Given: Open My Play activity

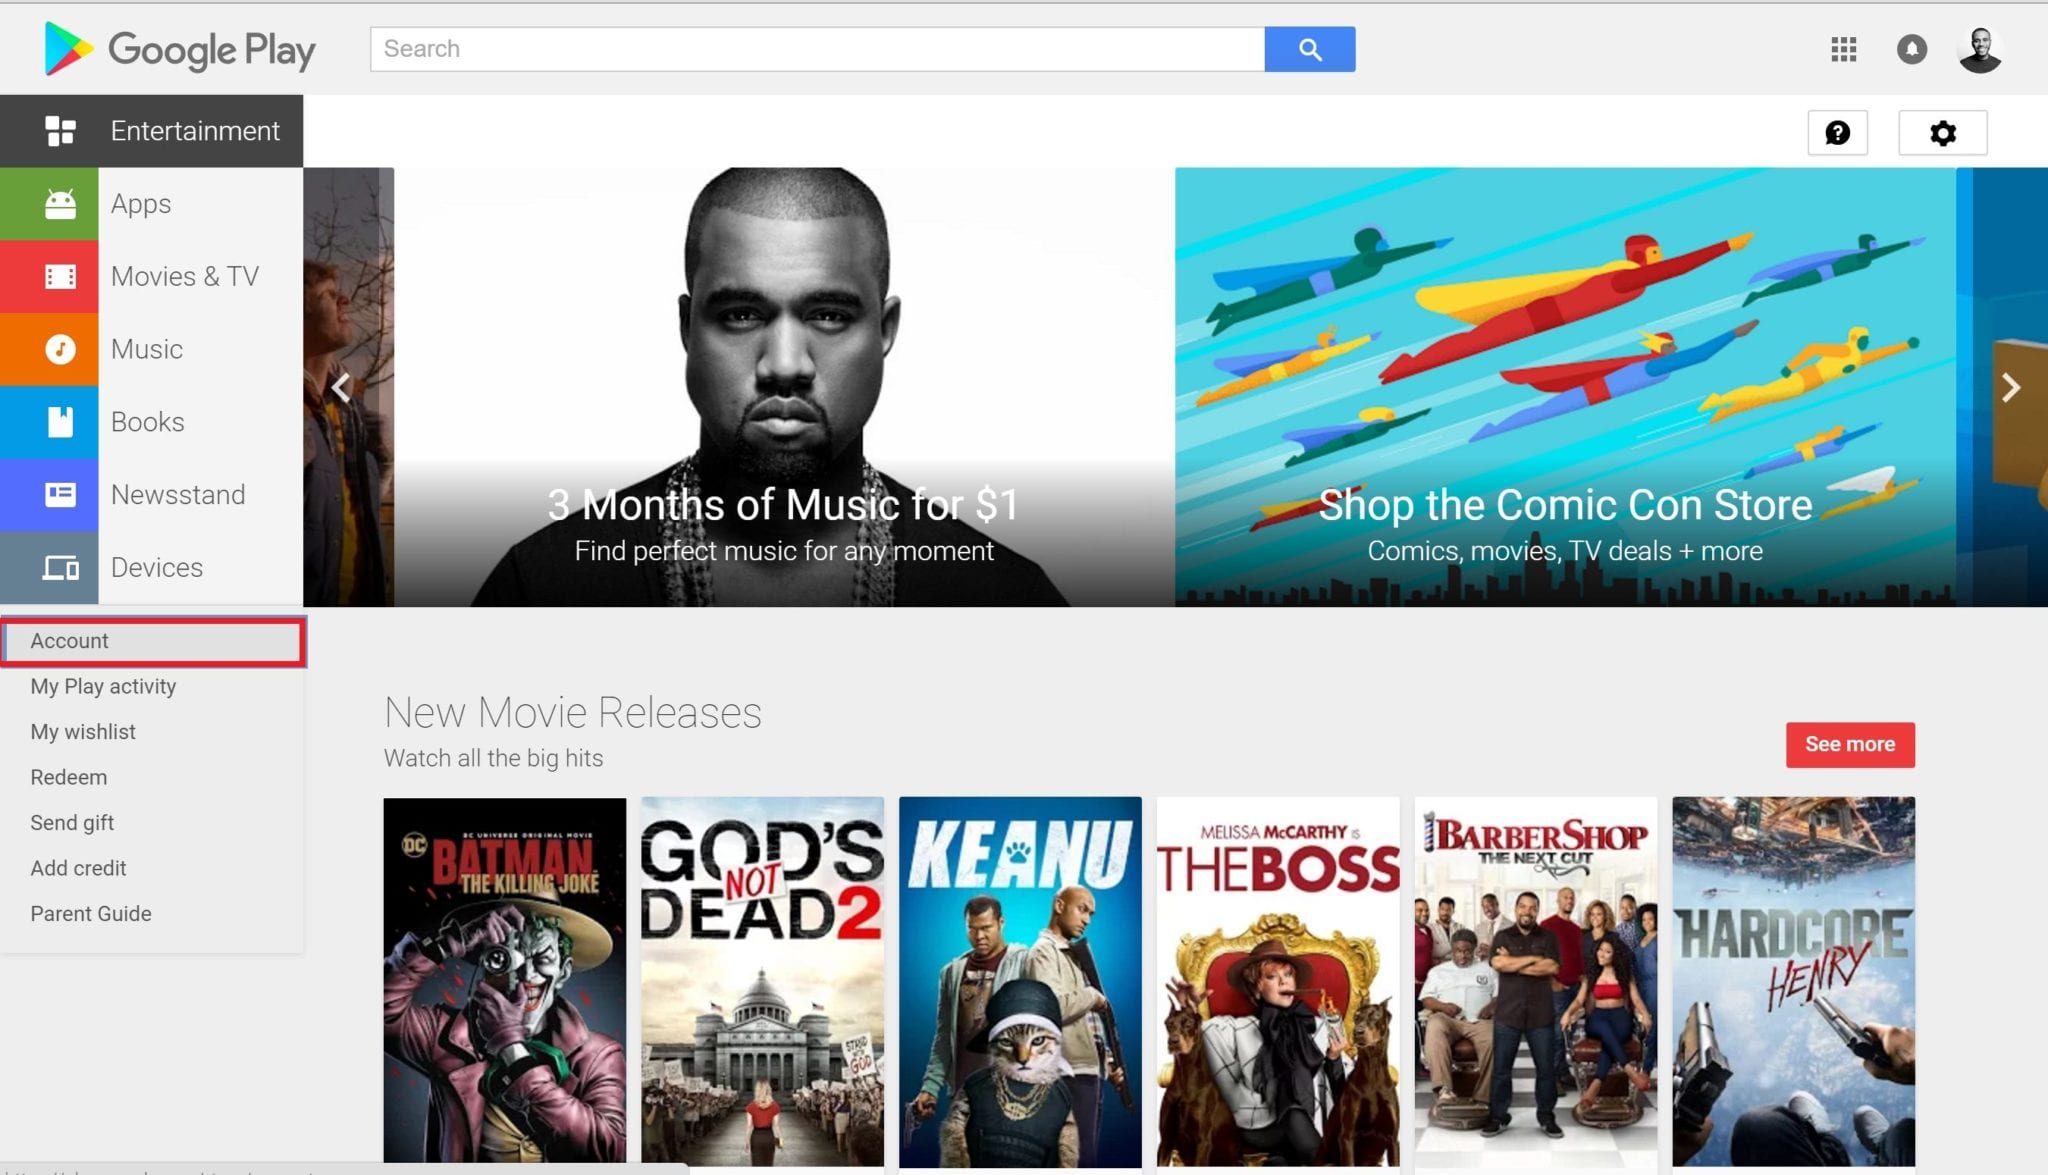Looking at the screenshot, I should click(103, 686).
